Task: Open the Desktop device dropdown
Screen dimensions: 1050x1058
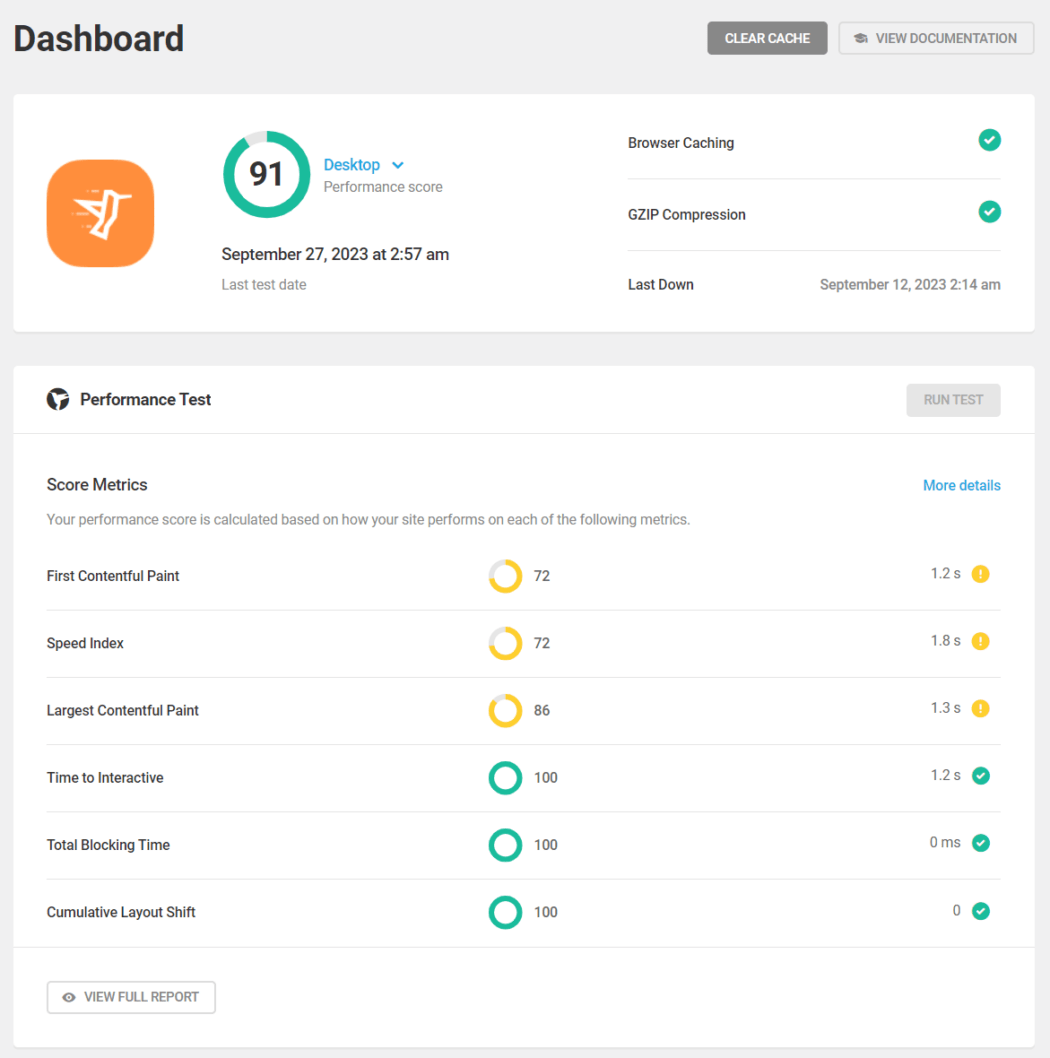Action: [x=352, y=164]
